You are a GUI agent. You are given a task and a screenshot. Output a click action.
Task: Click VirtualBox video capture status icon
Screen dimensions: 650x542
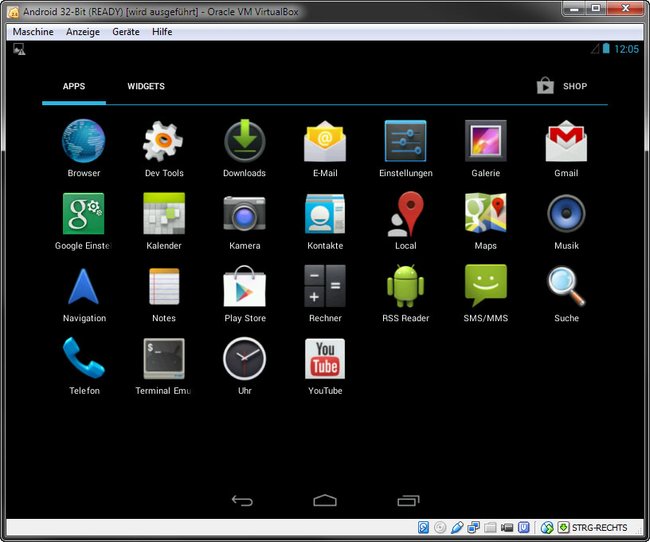[507, 527]
